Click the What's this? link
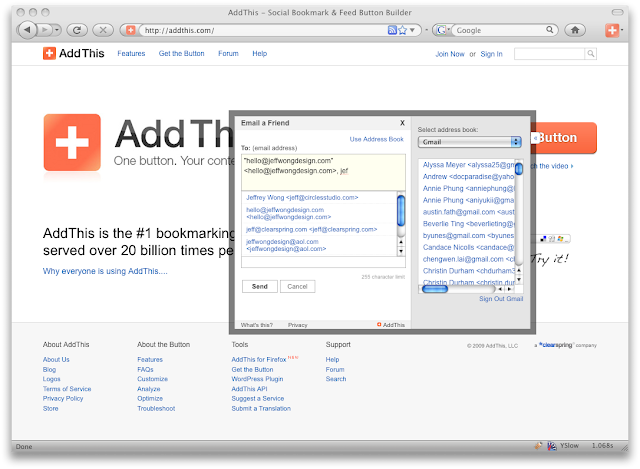 tap(256, 325)
